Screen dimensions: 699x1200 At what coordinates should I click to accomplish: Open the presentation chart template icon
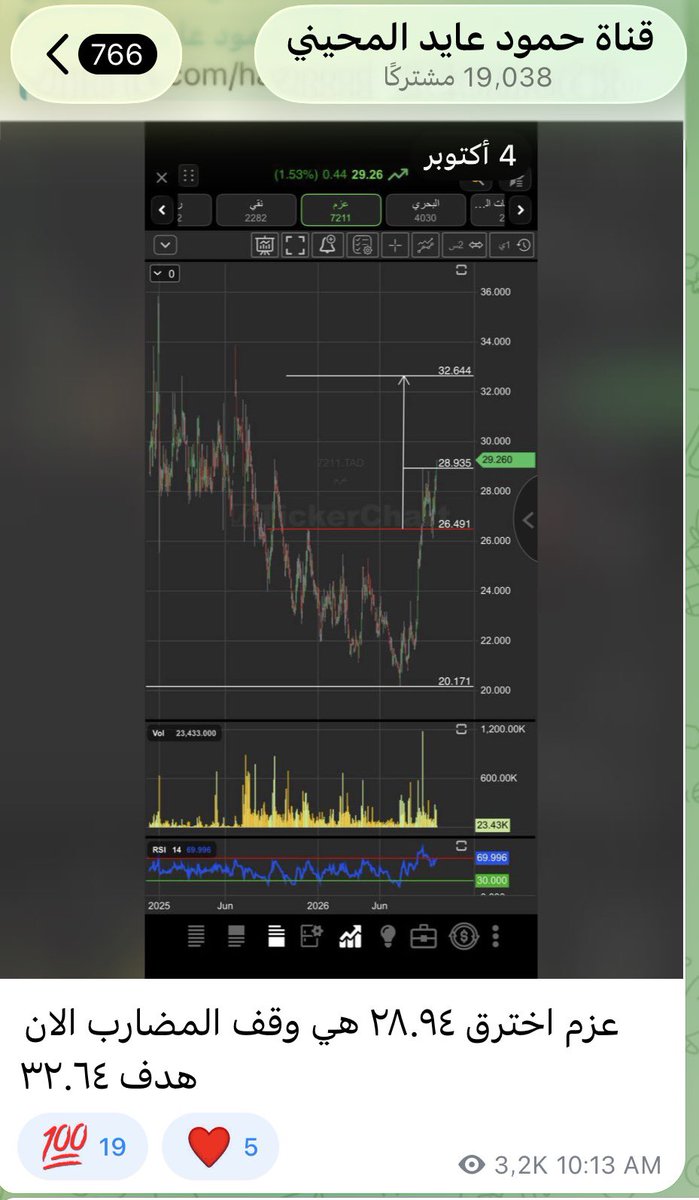265,245
